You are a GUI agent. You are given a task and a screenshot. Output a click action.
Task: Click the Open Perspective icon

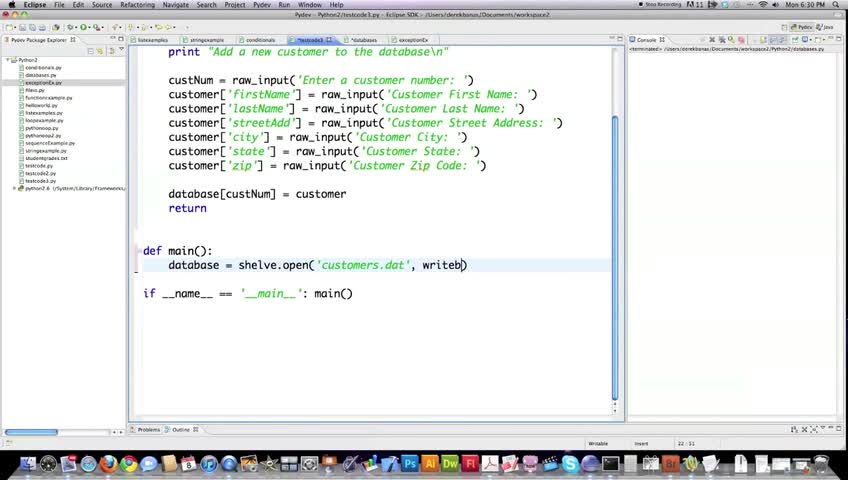click(x=784, y=27)
